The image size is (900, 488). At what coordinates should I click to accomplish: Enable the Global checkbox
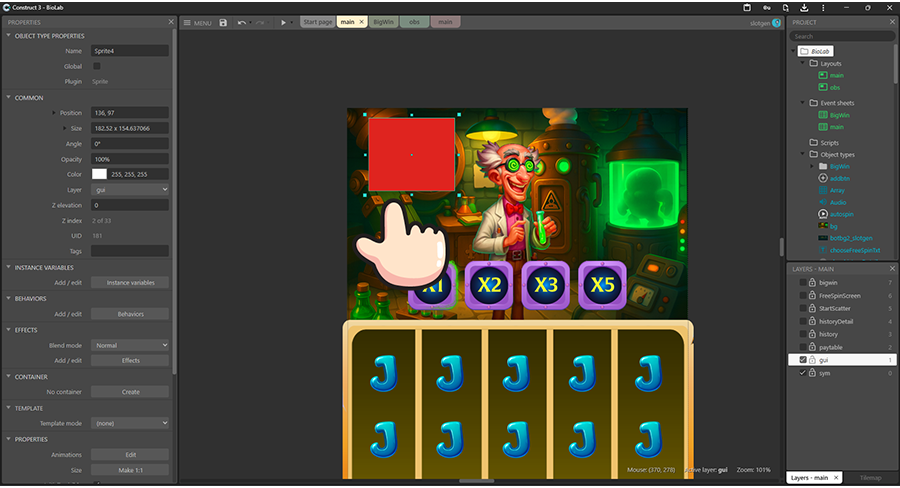coord(97,66)
